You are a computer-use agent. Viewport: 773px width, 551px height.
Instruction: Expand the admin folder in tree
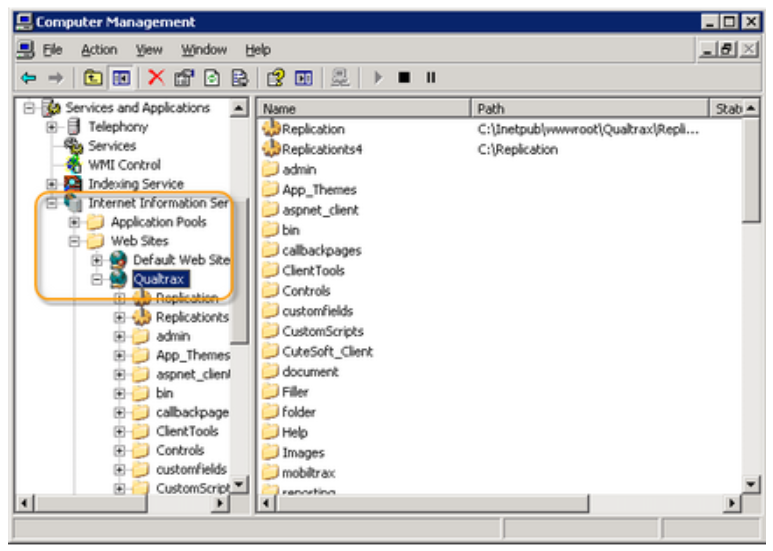click(x=119, y=336)
